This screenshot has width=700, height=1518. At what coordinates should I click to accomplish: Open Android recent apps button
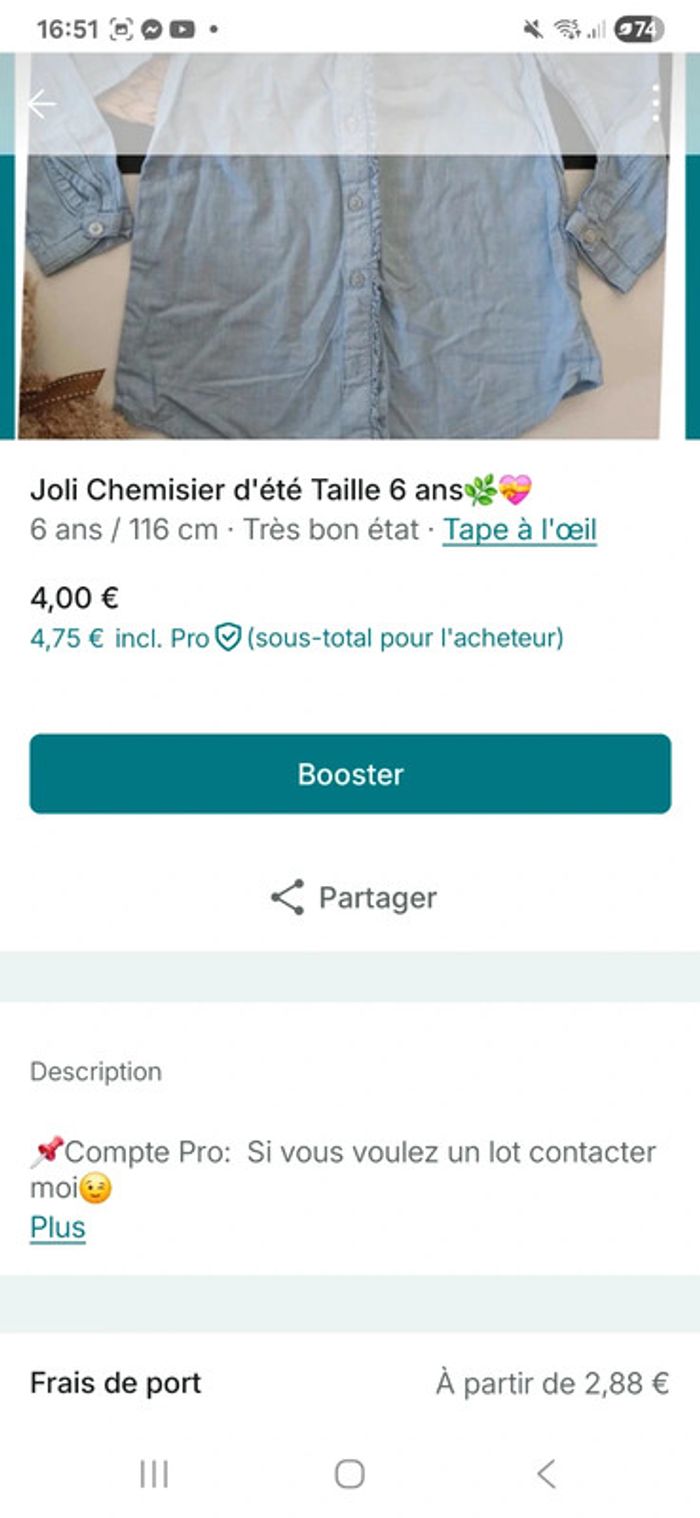pyautogui.click(x=154, y=1473)
